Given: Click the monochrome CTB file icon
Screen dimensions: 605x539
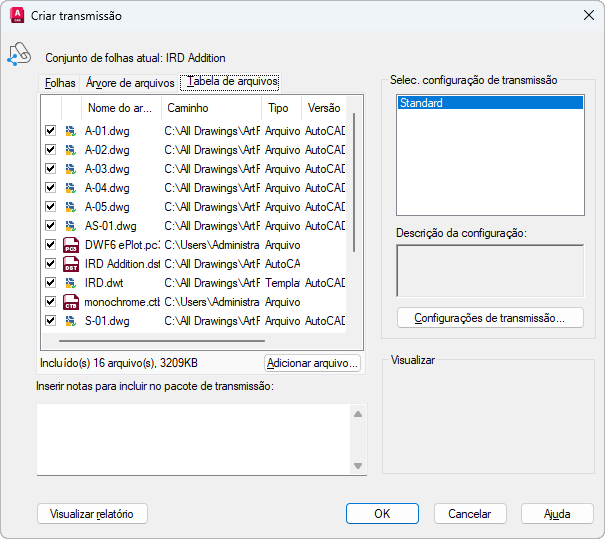Looking at the screenshot, I should click(x=70, y=302).
